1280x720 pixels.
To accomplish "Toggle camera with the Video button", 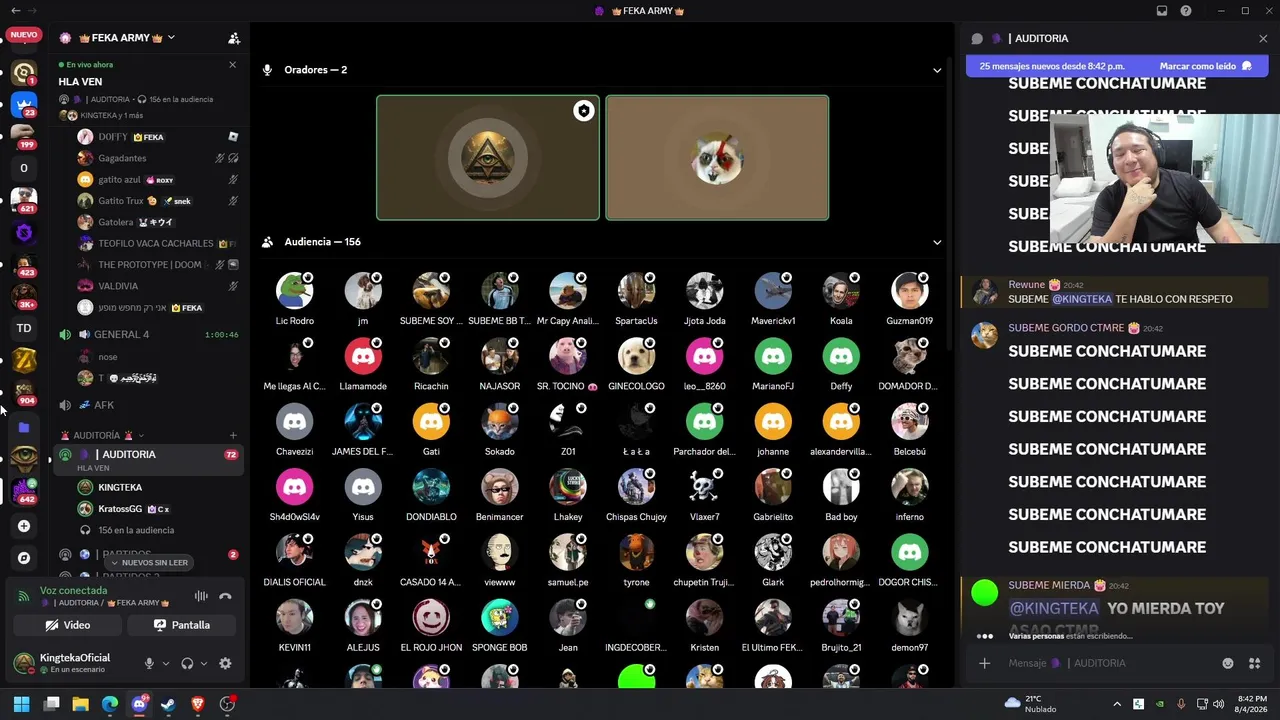I will (x=68, y=625).
